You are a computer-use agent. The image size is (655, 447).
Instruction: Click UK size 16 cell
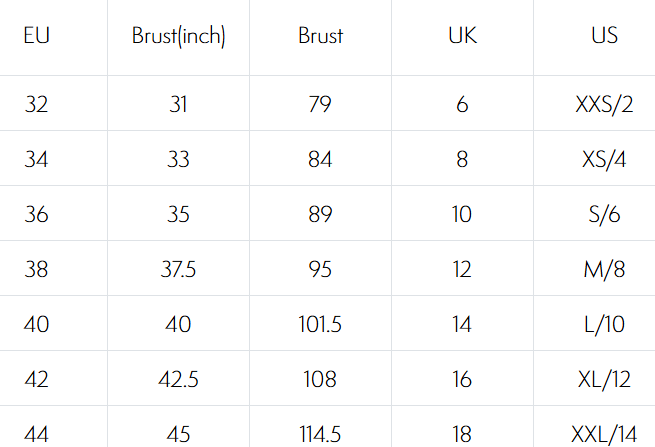pyautogui.click(x=462, y=379)
